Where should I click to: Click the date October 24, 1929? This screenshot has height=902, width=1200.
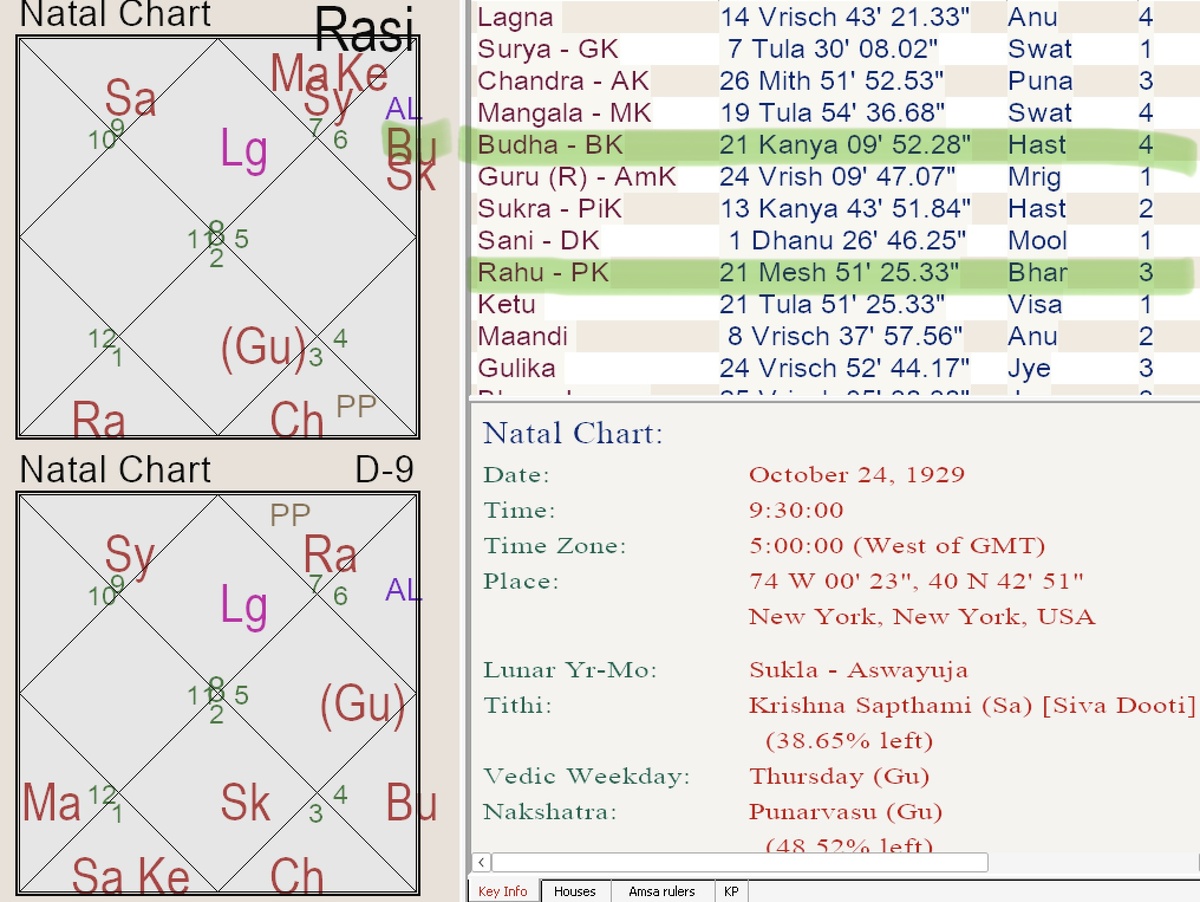click(x=857, y=475)
